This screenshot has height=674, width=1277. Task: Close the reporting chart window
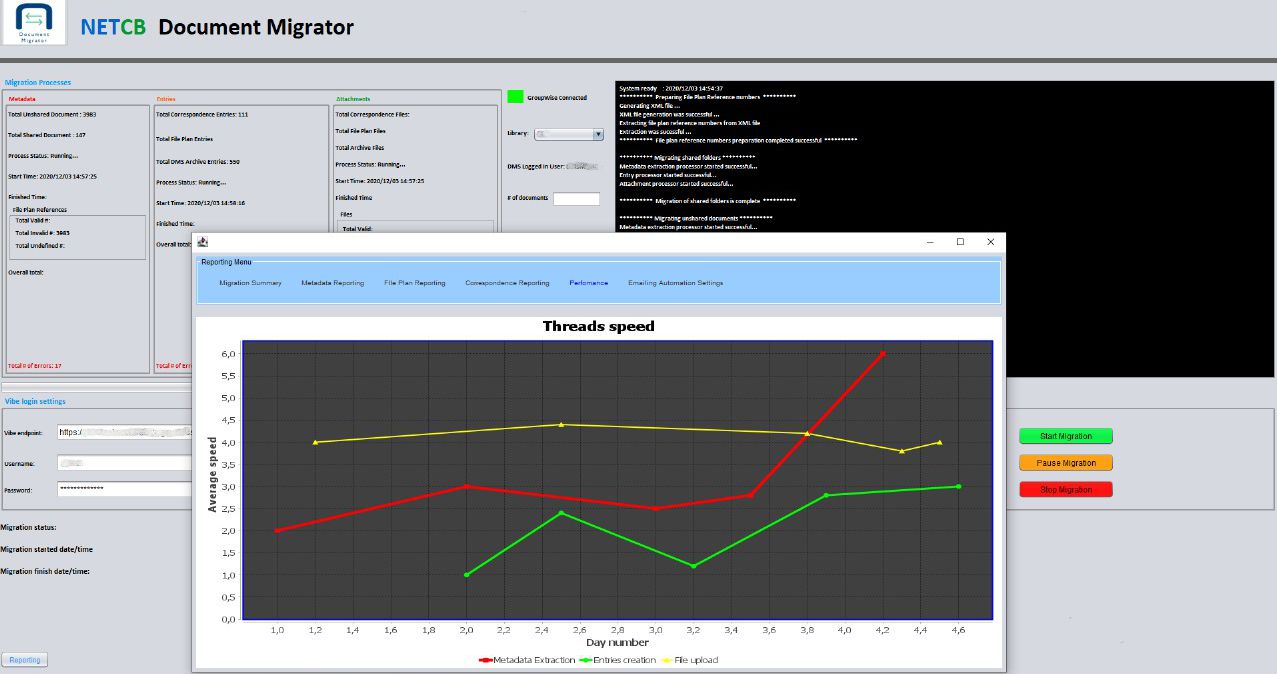(990, 242)
